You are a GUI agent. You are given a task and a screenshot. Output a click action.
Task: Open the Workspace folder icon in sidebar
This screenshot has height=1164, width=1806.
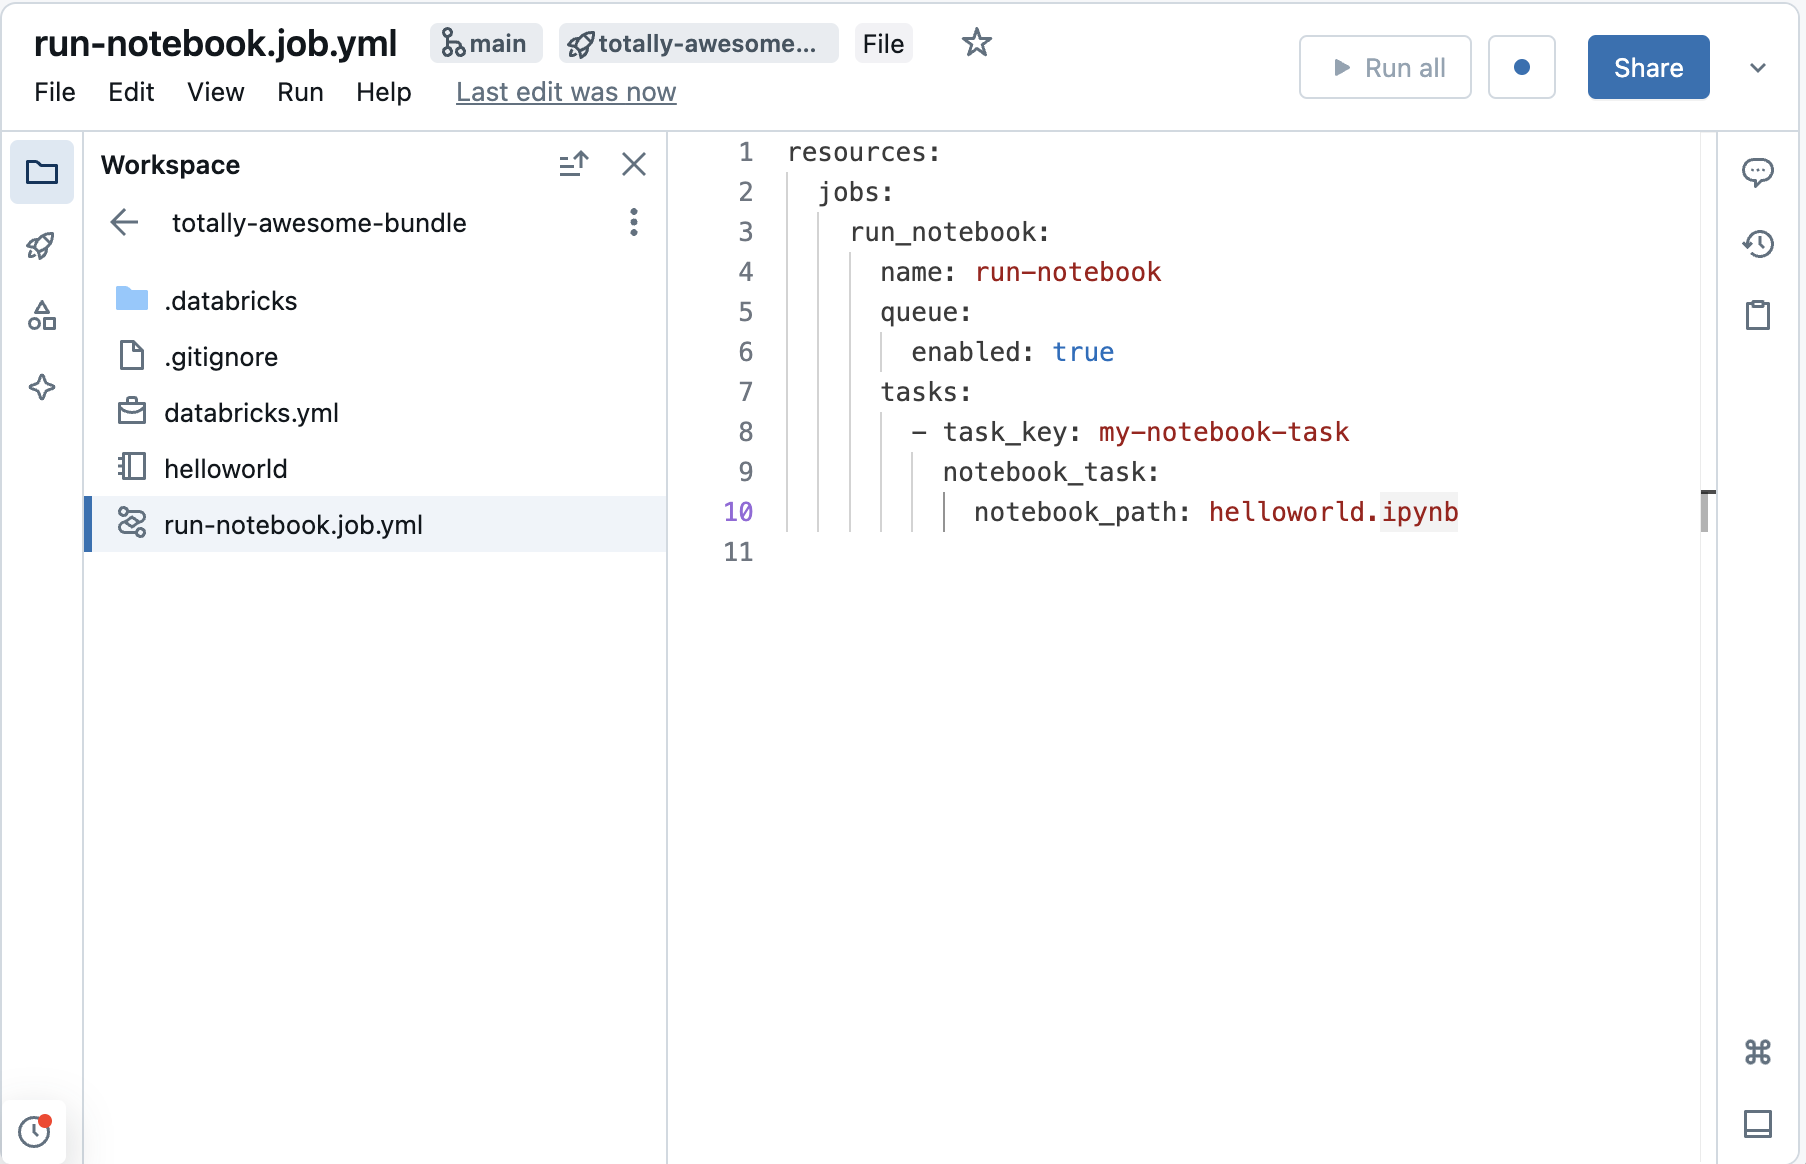click(41, 172)
